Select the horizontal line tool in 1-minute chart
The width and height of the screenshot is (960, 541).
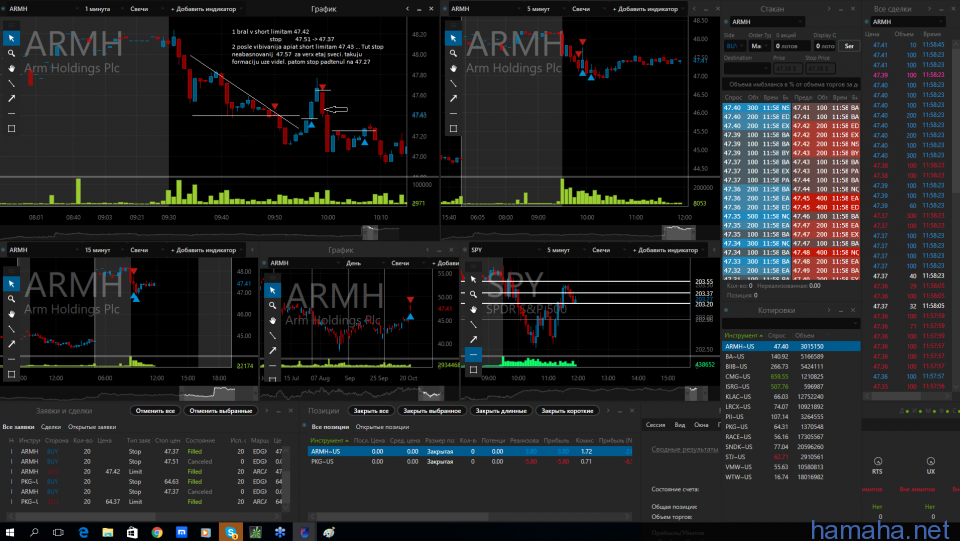11,113
